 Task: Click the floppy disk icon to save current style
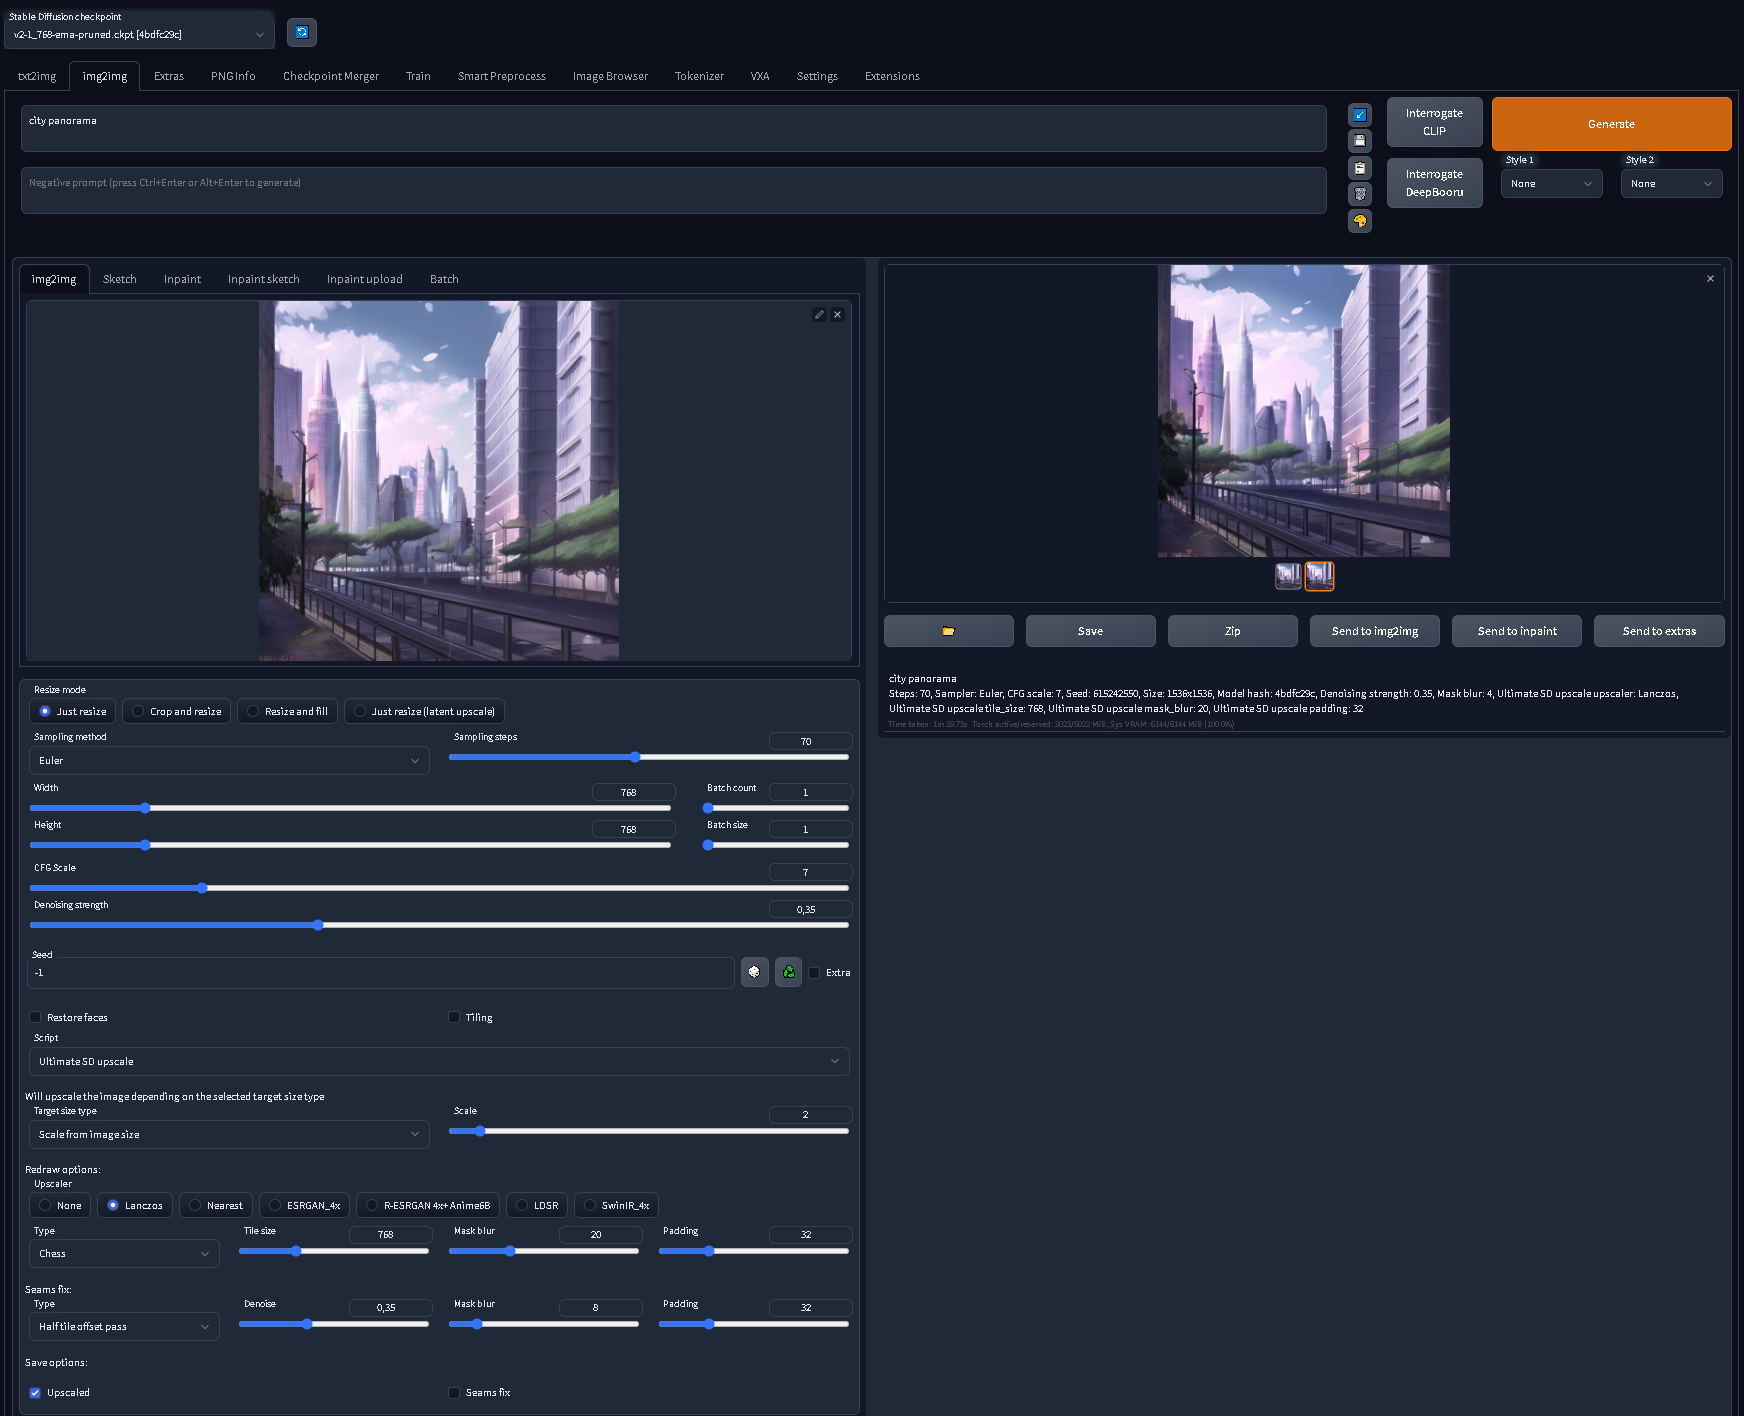[1360, 140]
